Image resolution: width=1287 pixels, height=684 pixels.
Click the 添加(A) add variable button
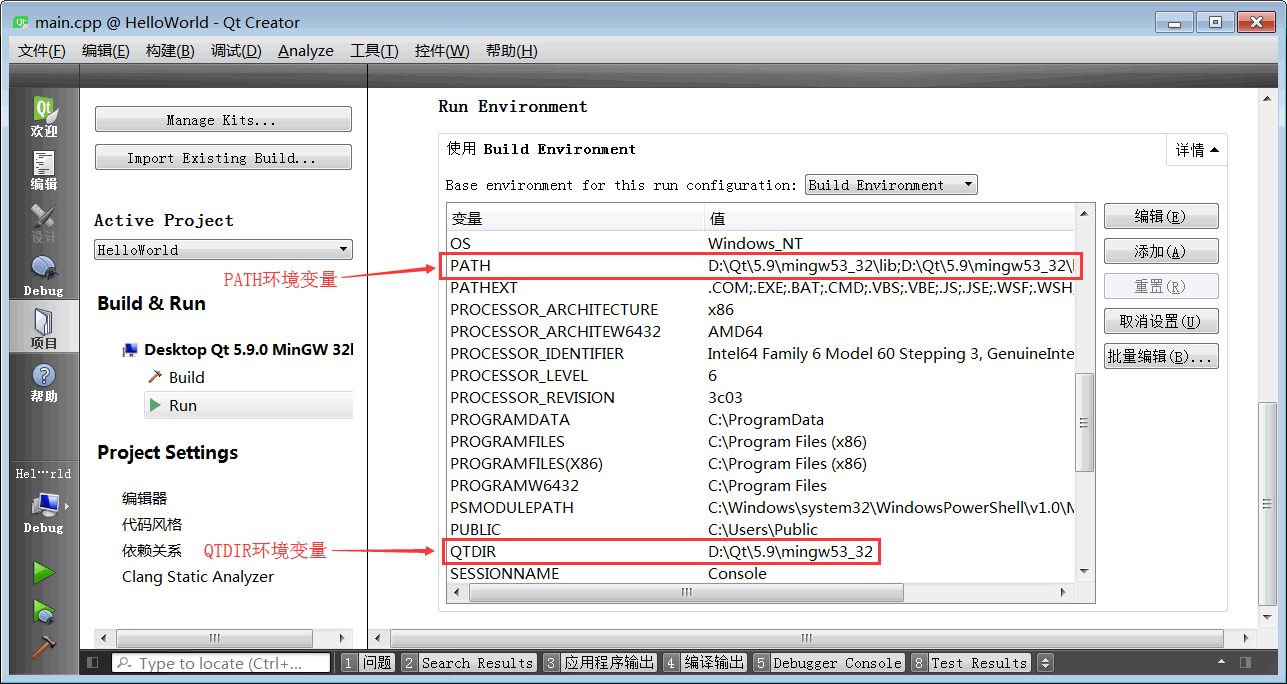pyautogui.click(x=1161, y=251)
